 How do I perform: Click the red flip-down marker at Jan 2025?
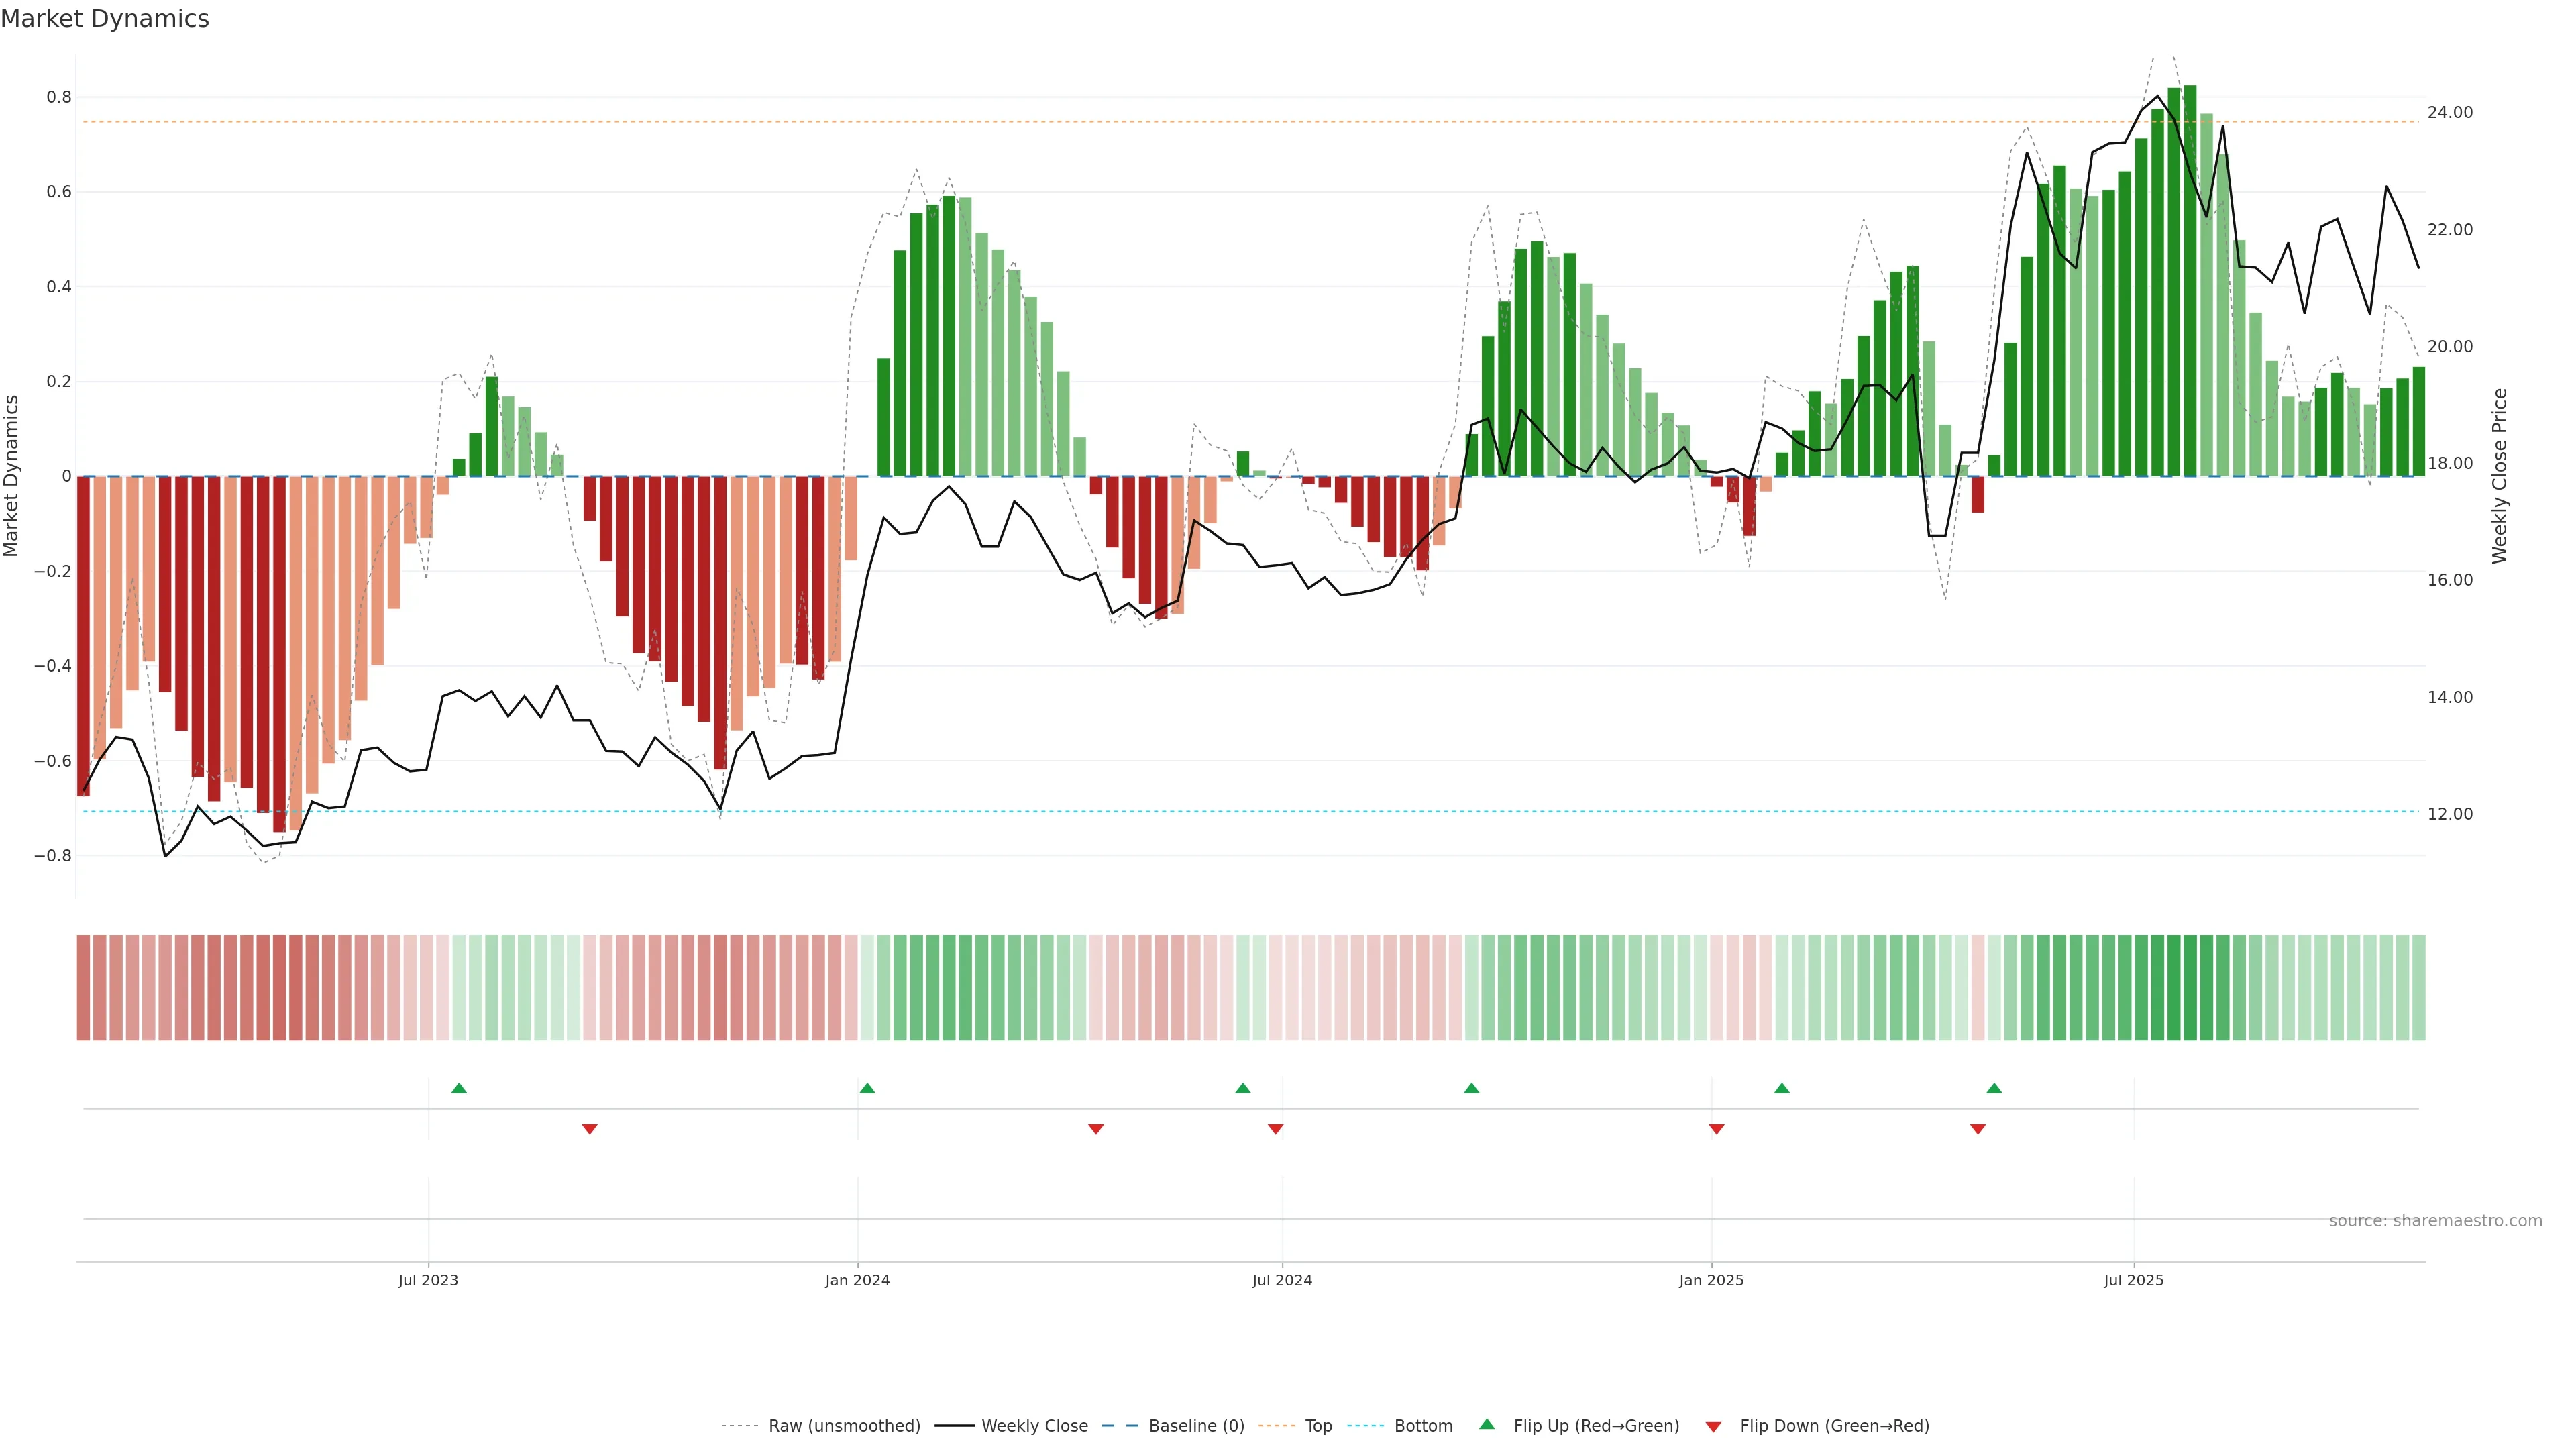coord(1717,1129)
